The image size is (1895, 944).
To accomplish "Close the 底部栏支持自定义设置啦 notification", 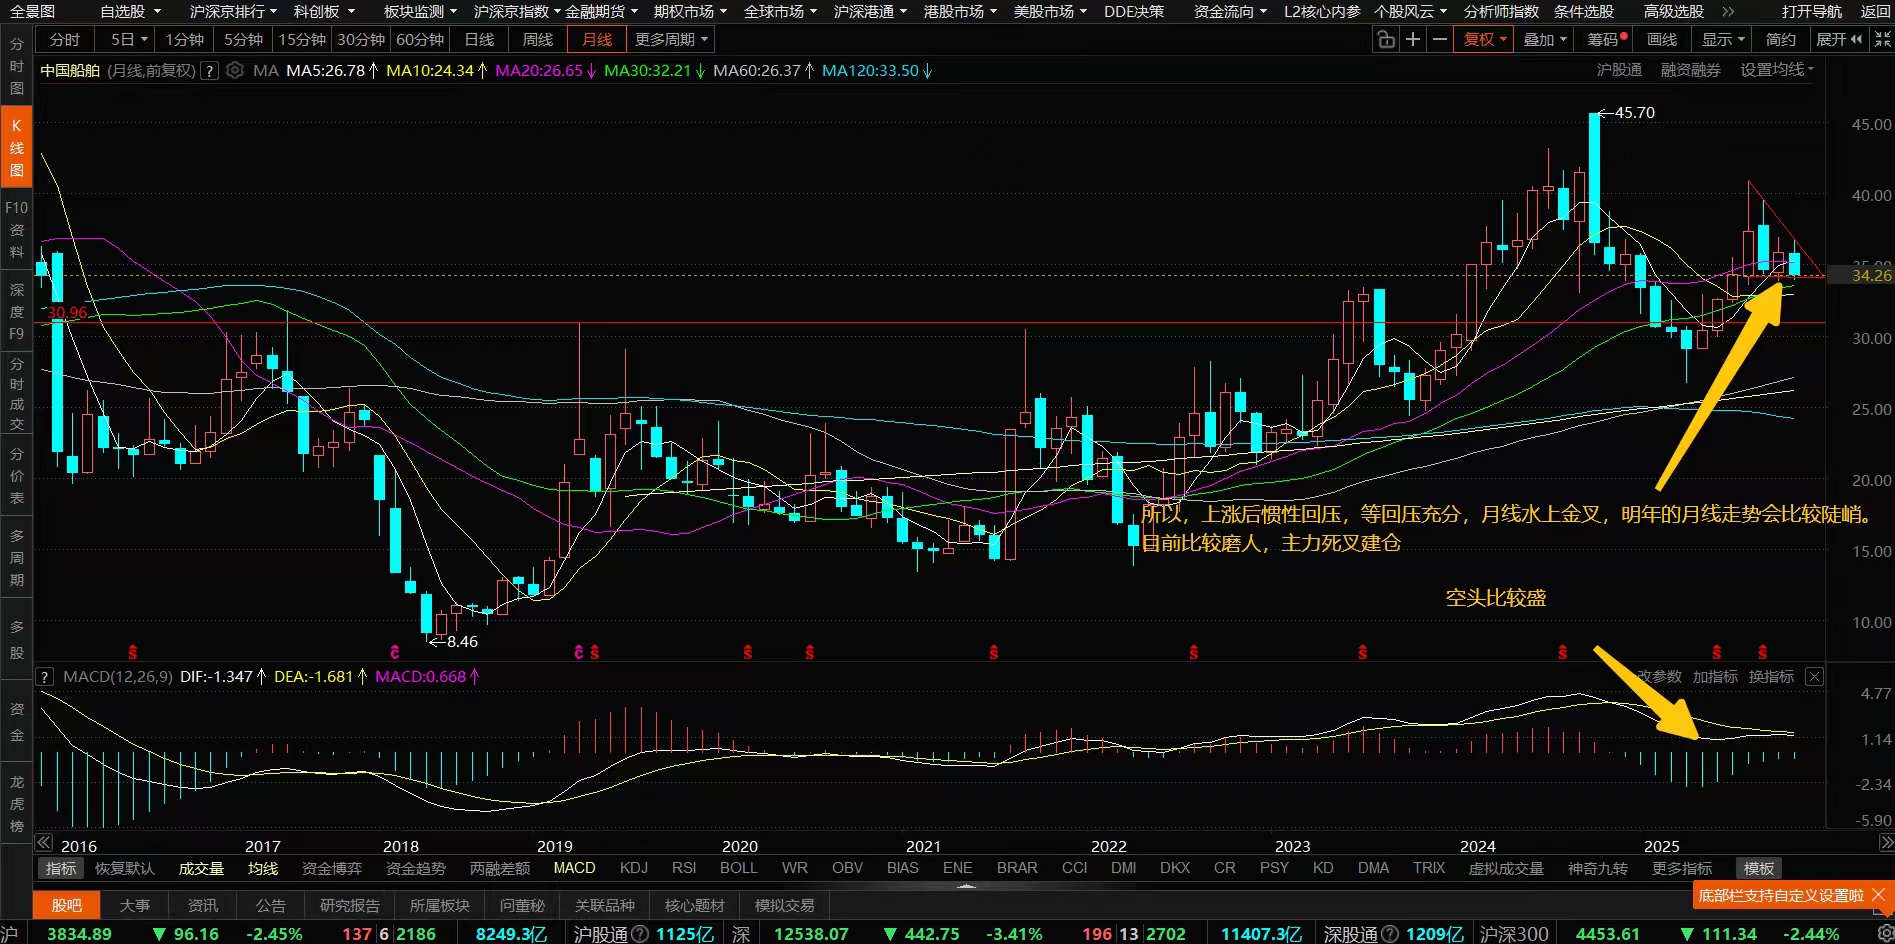I will [1879, 895].
